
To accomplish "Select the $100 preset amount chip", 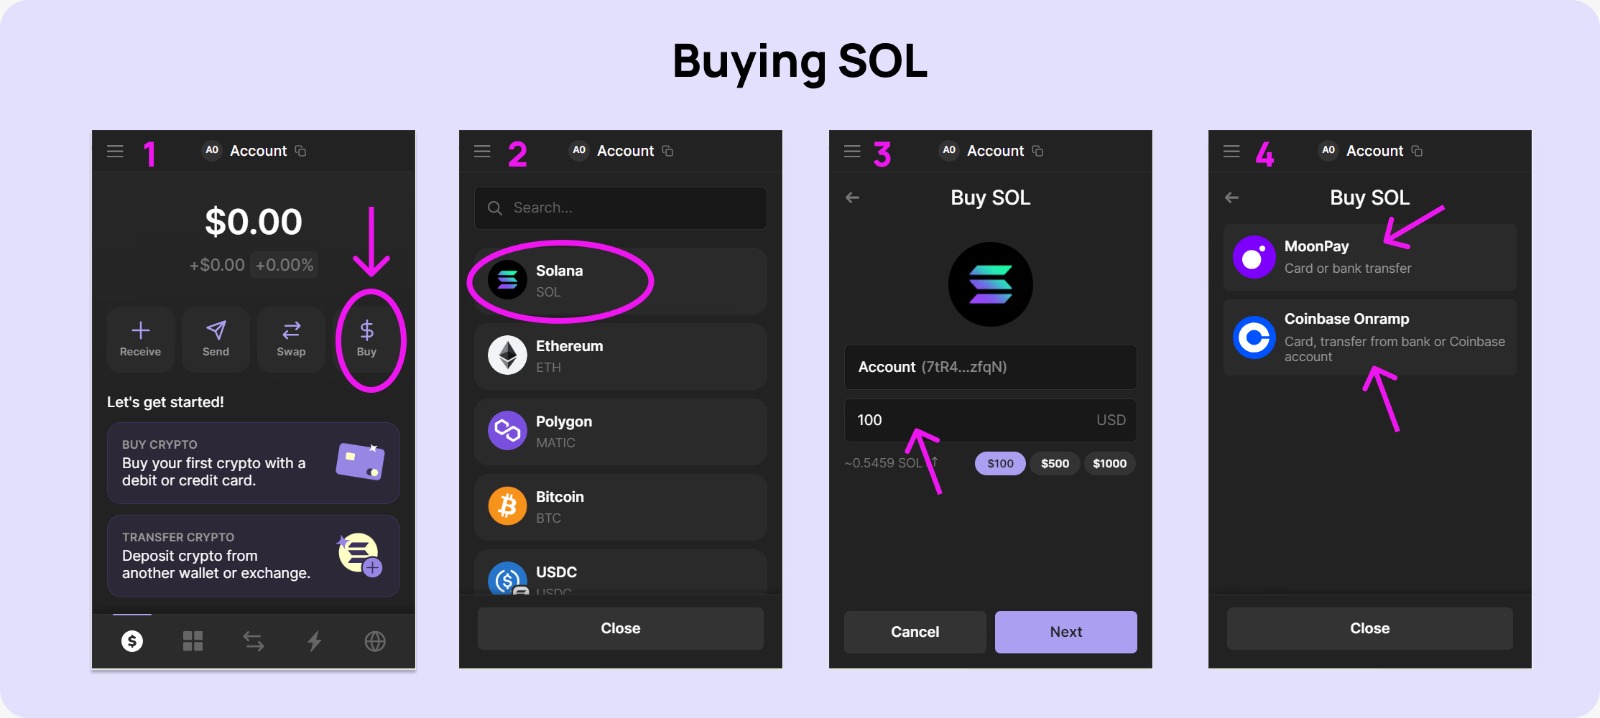I will click(1000, 463).
